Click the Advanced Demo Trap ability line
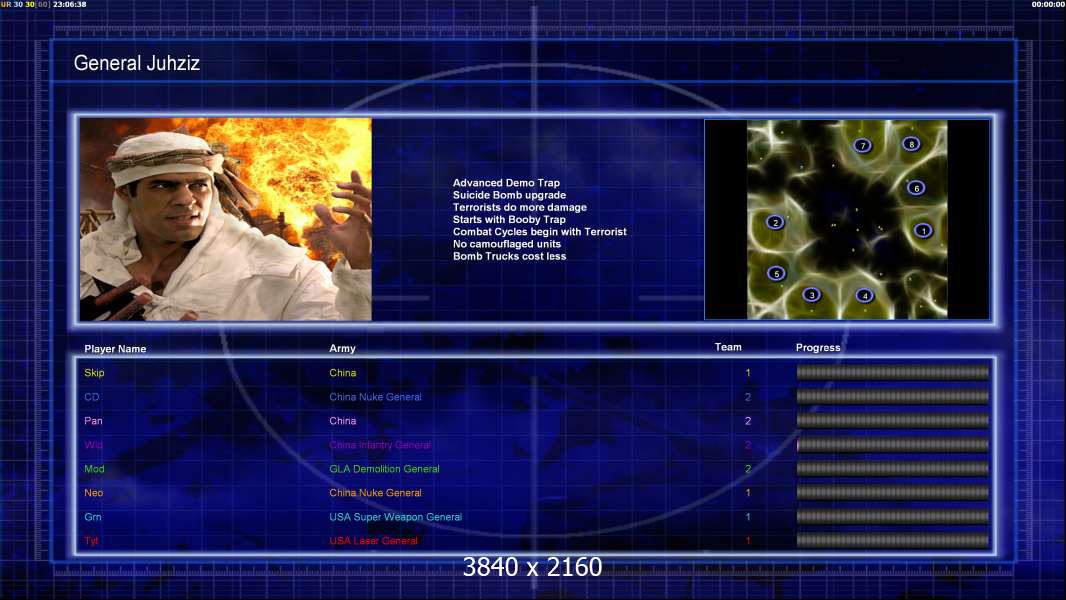Image resolution: width=1066 pixels, height=600 pixels. point(506,183)
